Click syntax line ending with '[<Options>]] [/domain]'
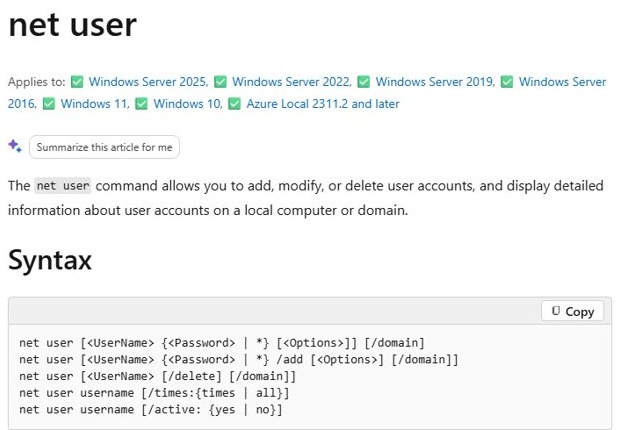The width and height of the screenshot is (620, 430). pyautogui.click(x=221, y=343)
